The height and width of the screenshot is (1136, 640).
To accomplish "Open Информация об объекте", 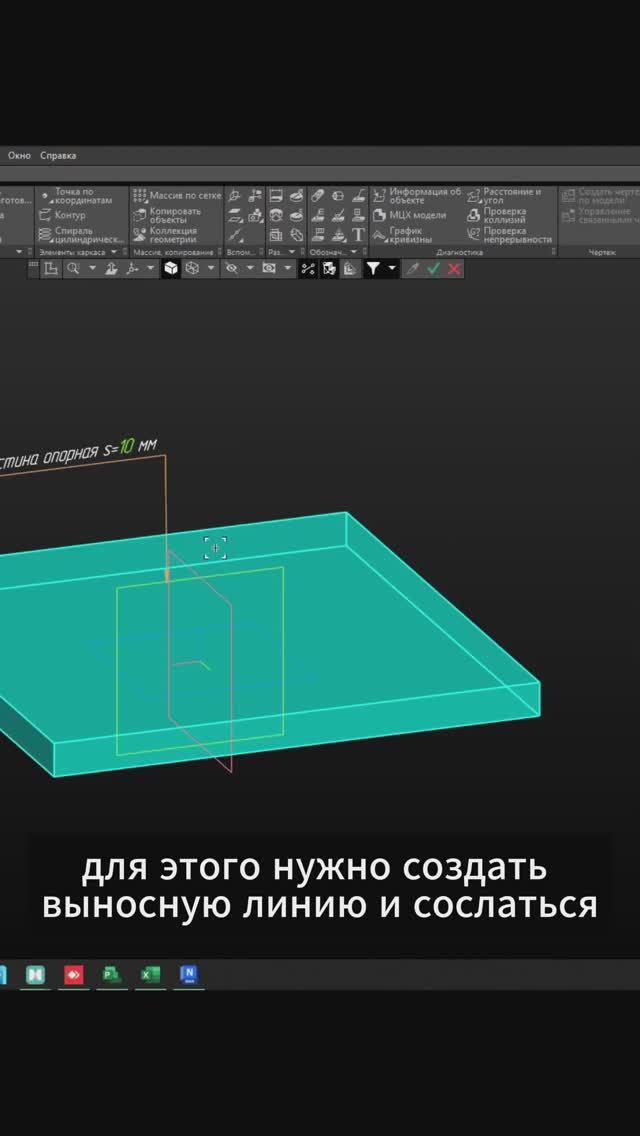I will 417,196.
